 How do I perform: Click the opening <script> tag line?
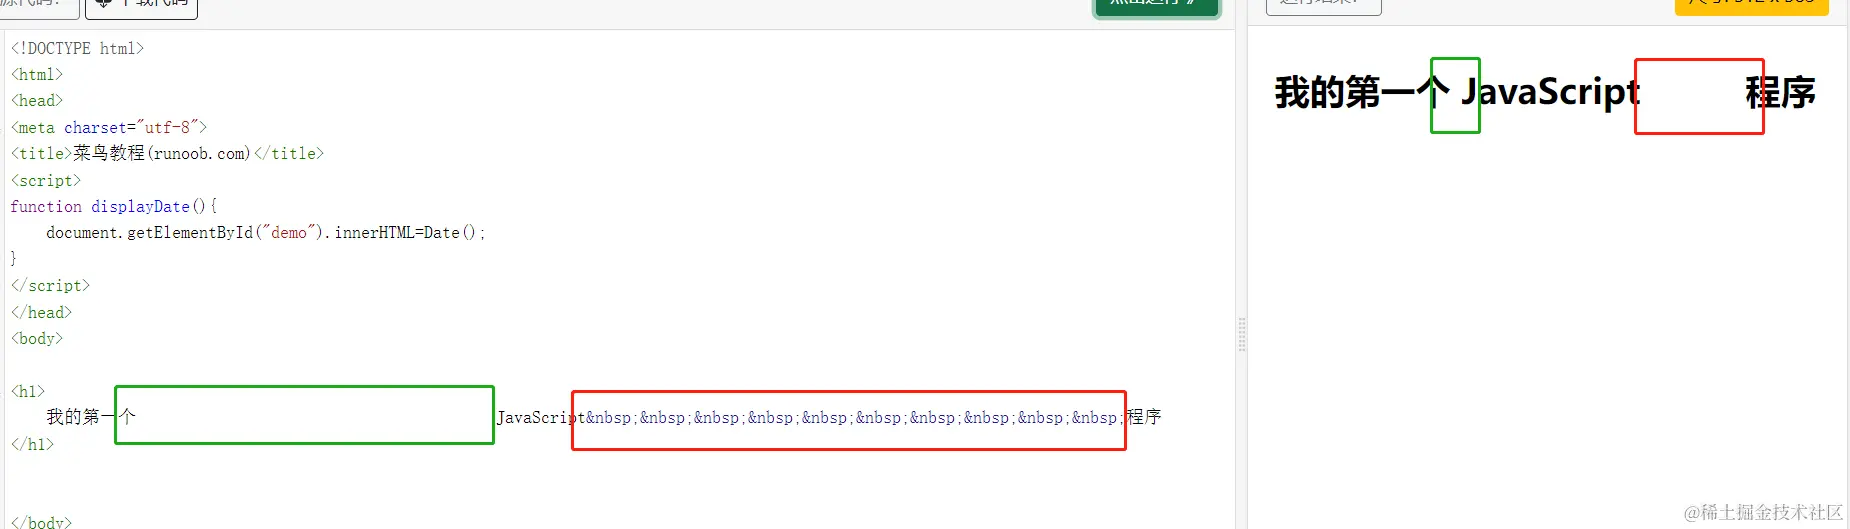[46, 181]
